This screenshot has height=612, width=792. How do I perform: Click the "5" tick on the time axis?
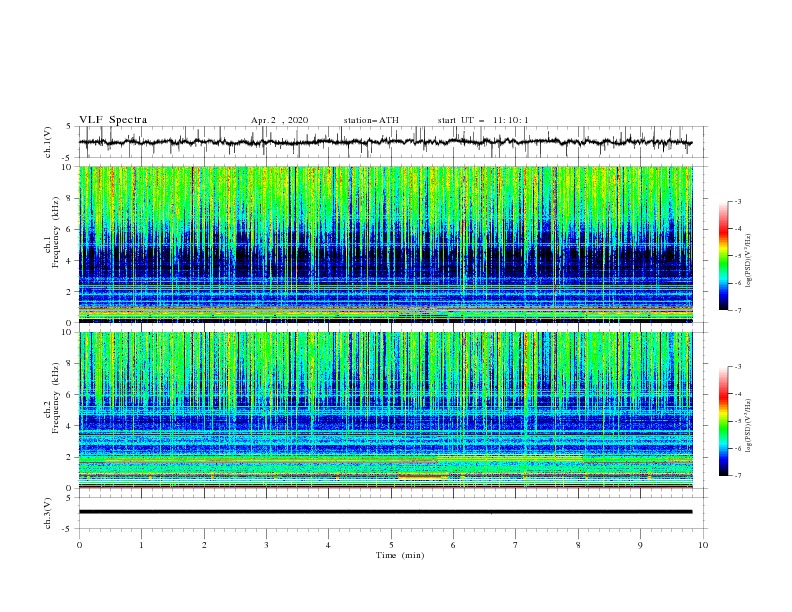pos(391,545)
